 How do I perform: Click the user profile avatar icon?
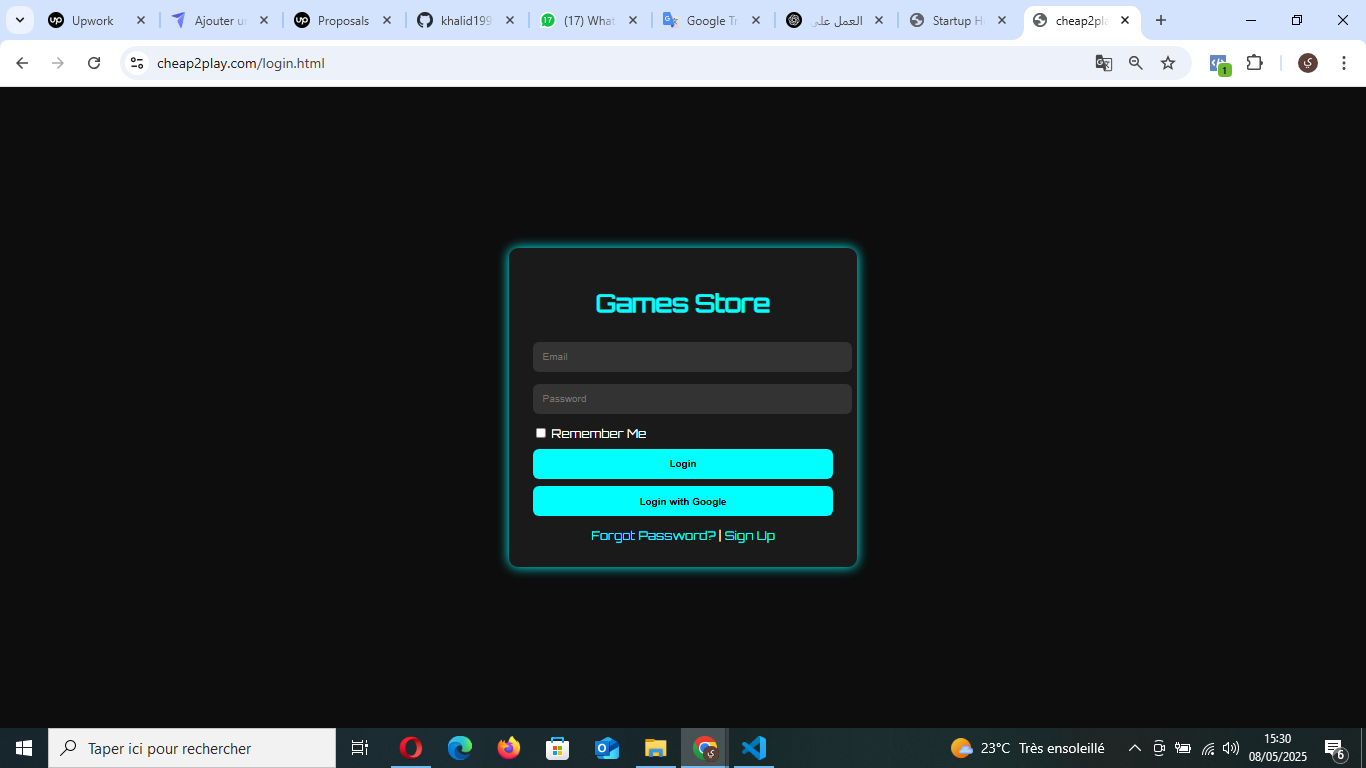click(x=1308, y=63)
